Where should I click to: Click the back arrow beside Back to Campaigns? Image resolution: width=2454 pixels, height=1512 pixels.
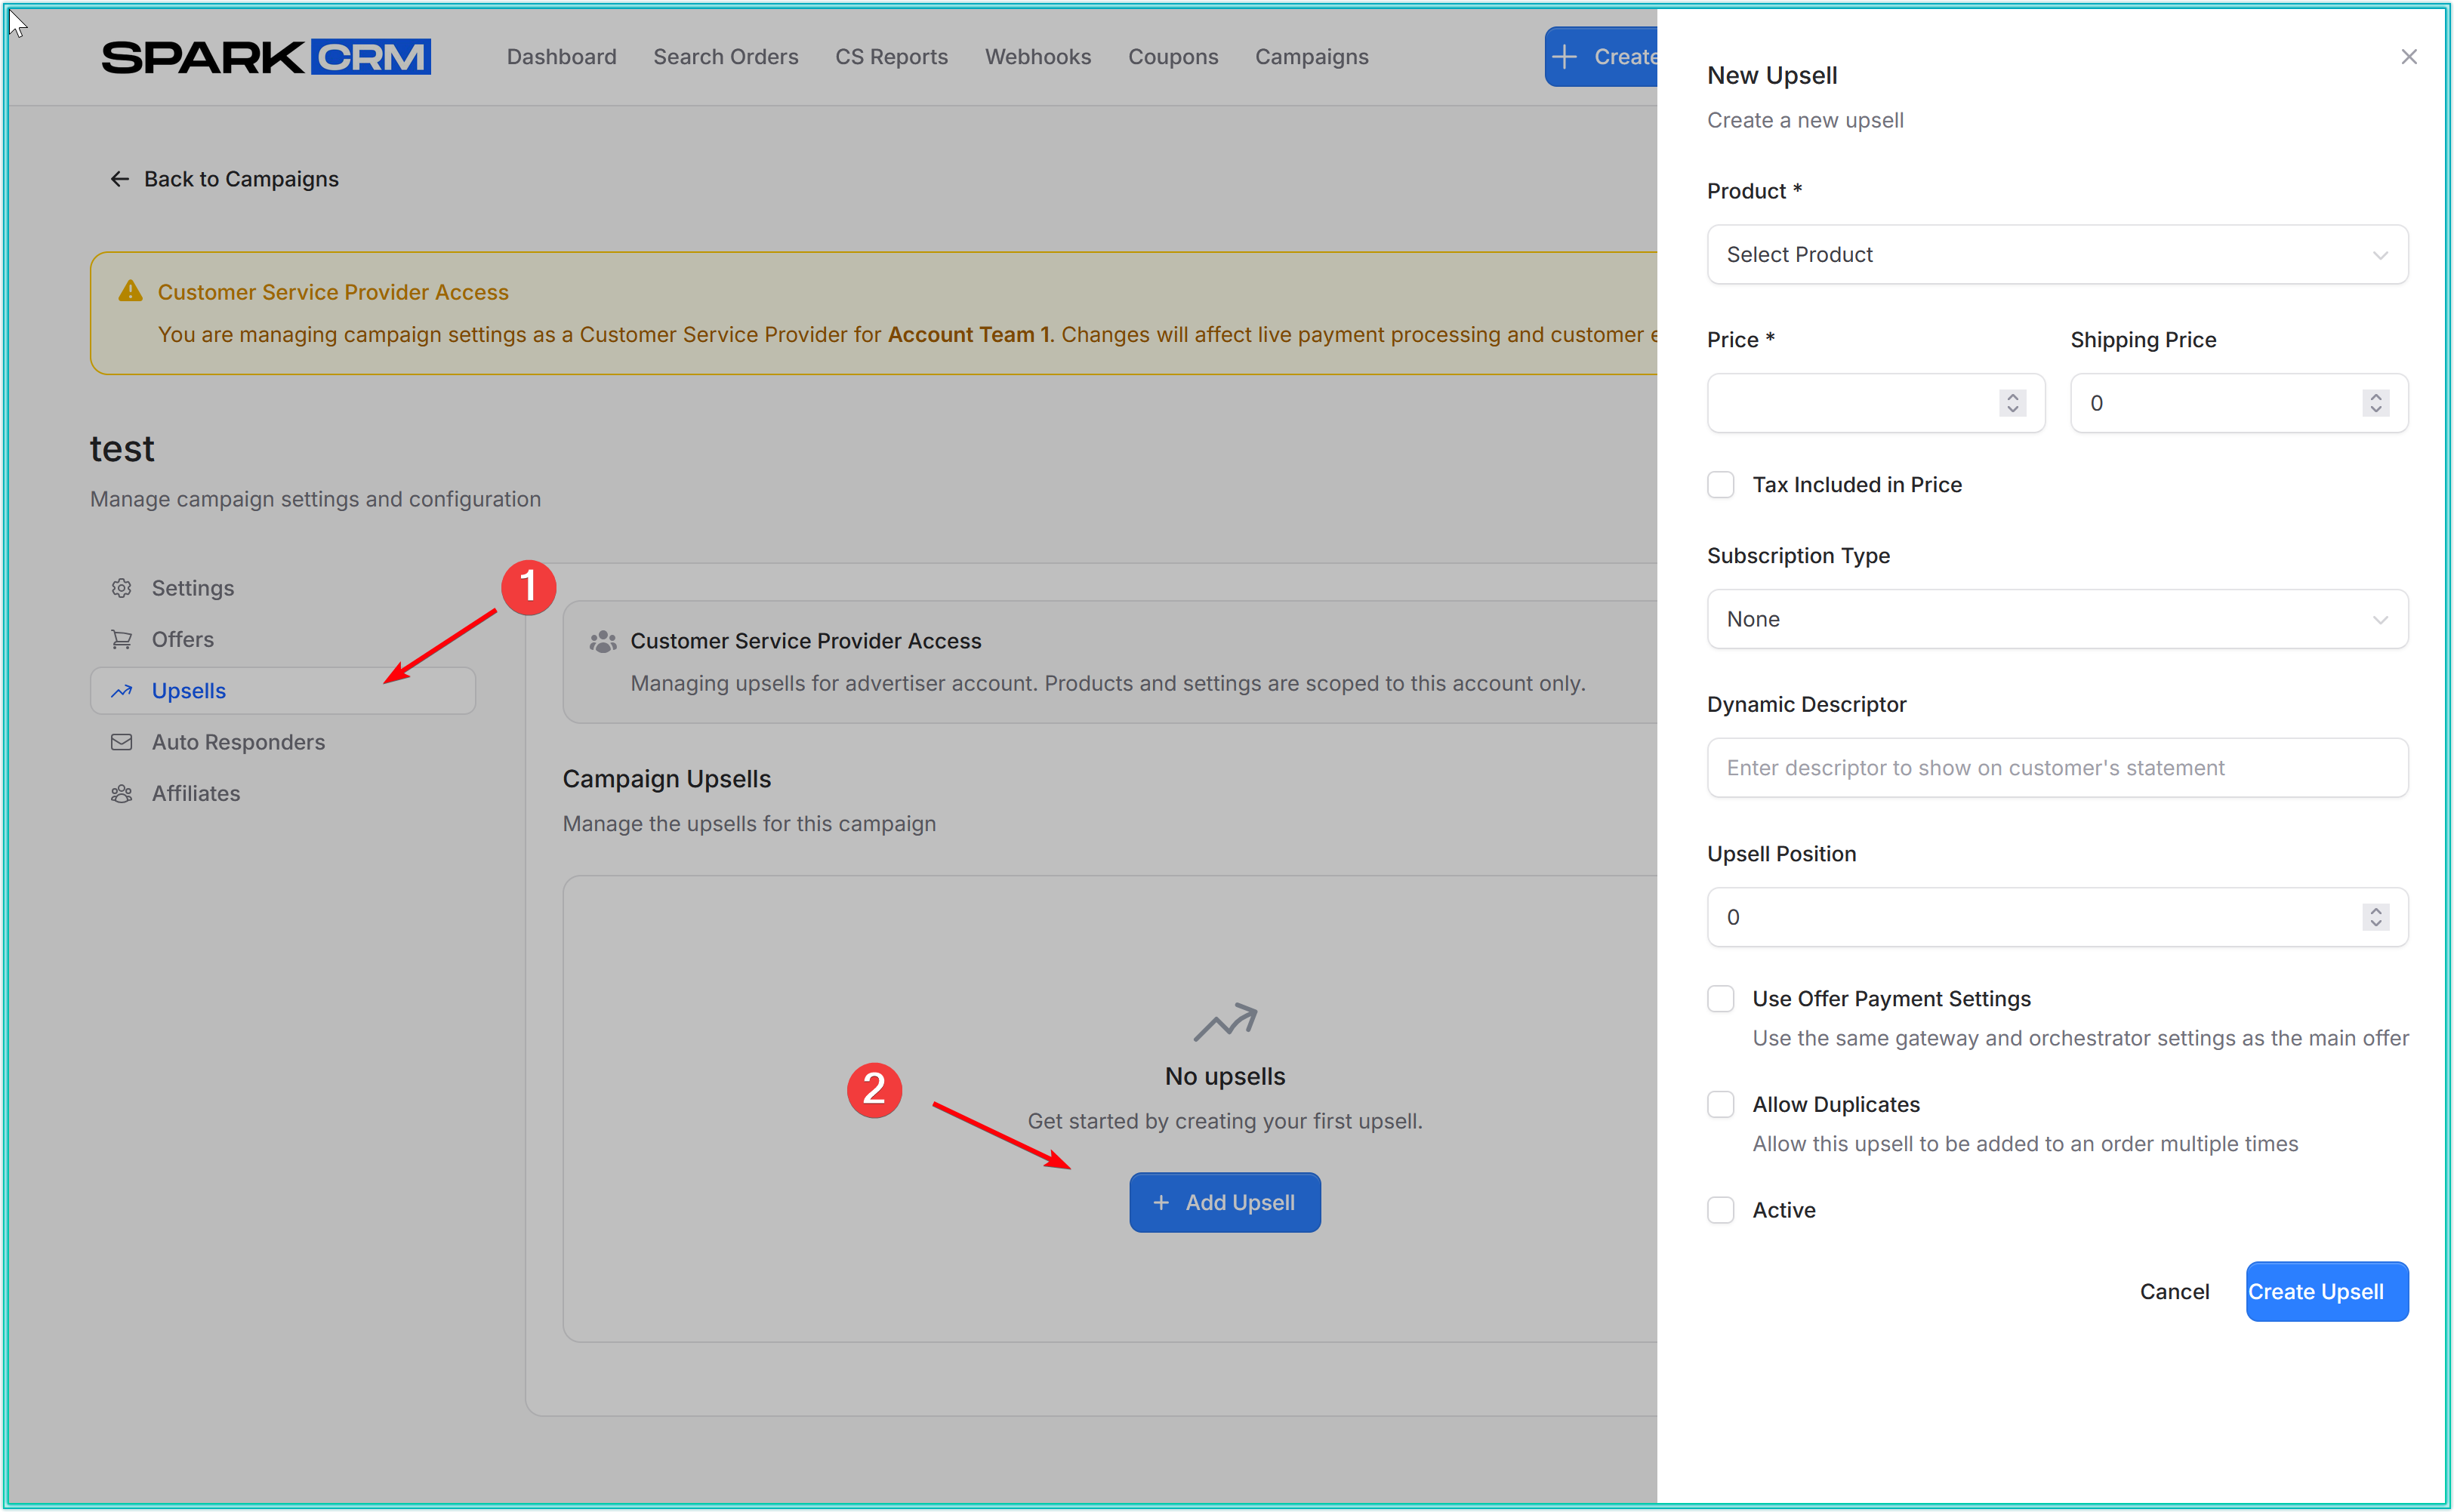tap(119, 179)
